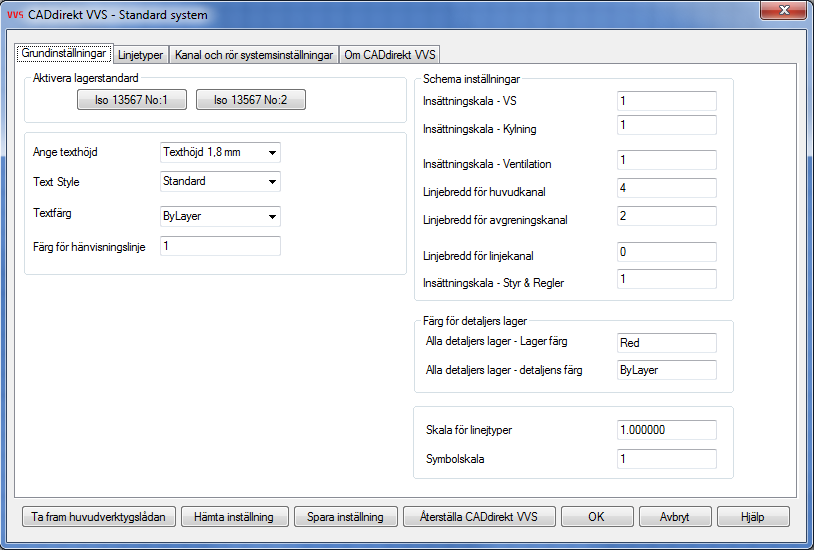Click the VVS icon in title bar
The height and width of the screenshot is (551, 814).
click(15, 15)
